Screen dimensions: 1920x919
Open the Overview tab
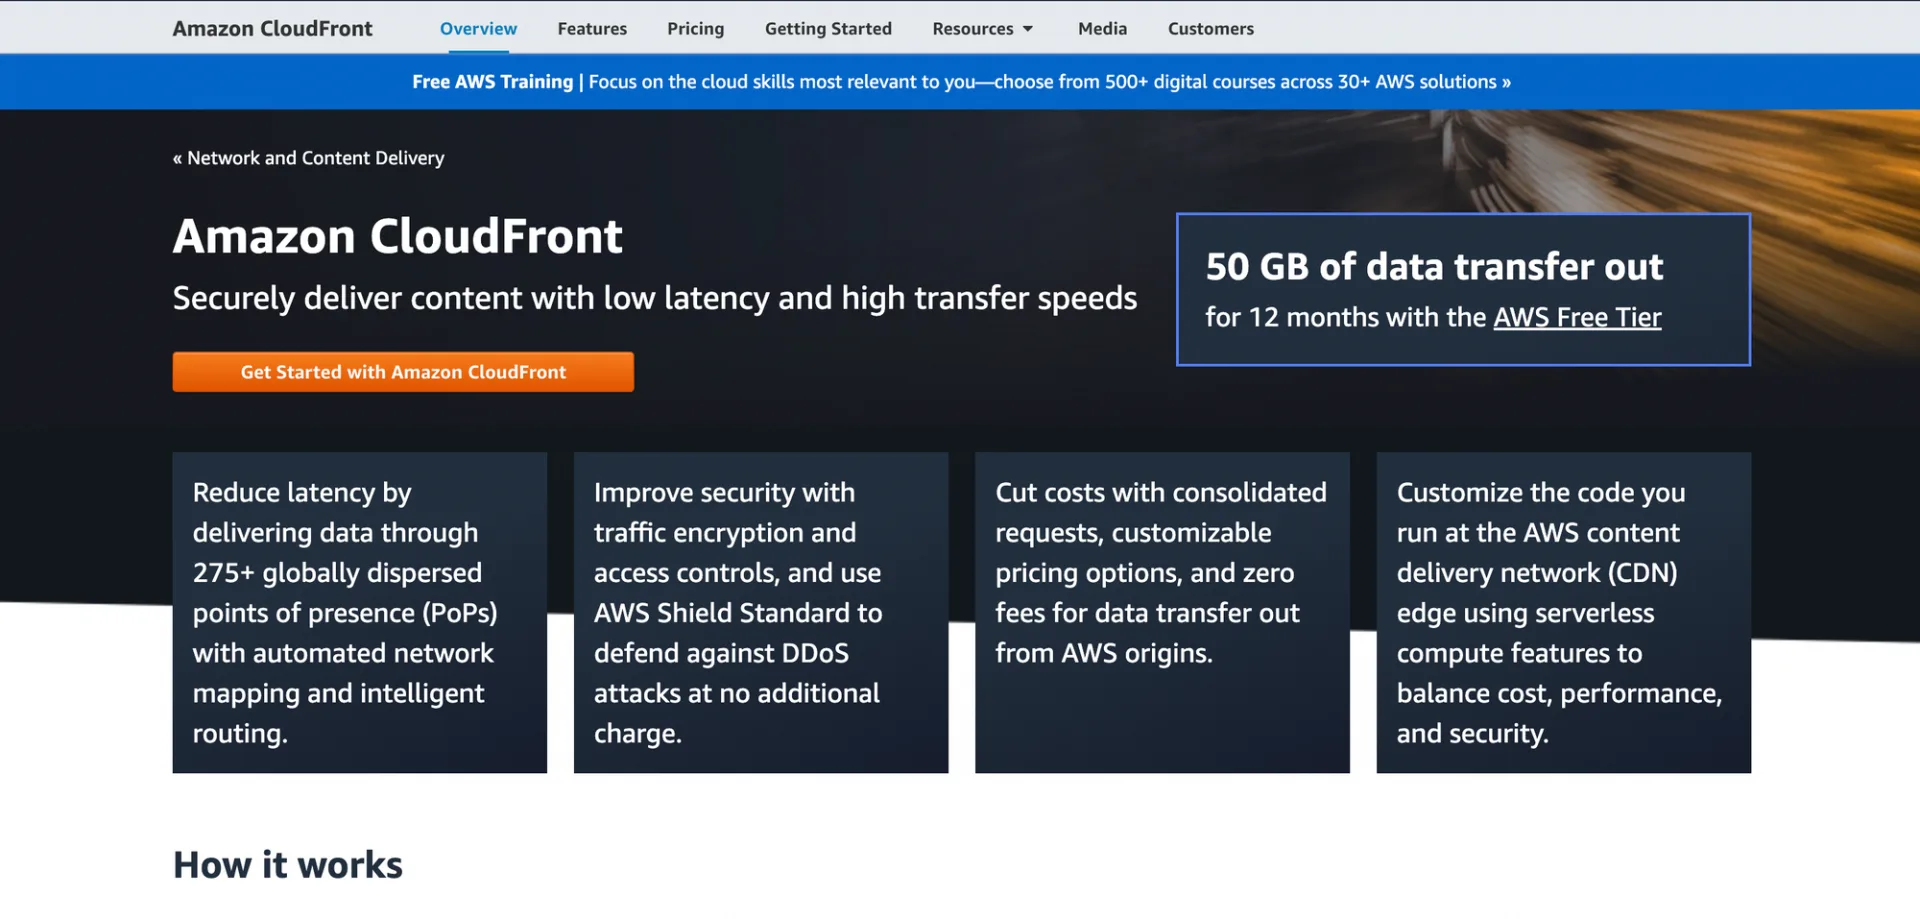pos(478,29)
